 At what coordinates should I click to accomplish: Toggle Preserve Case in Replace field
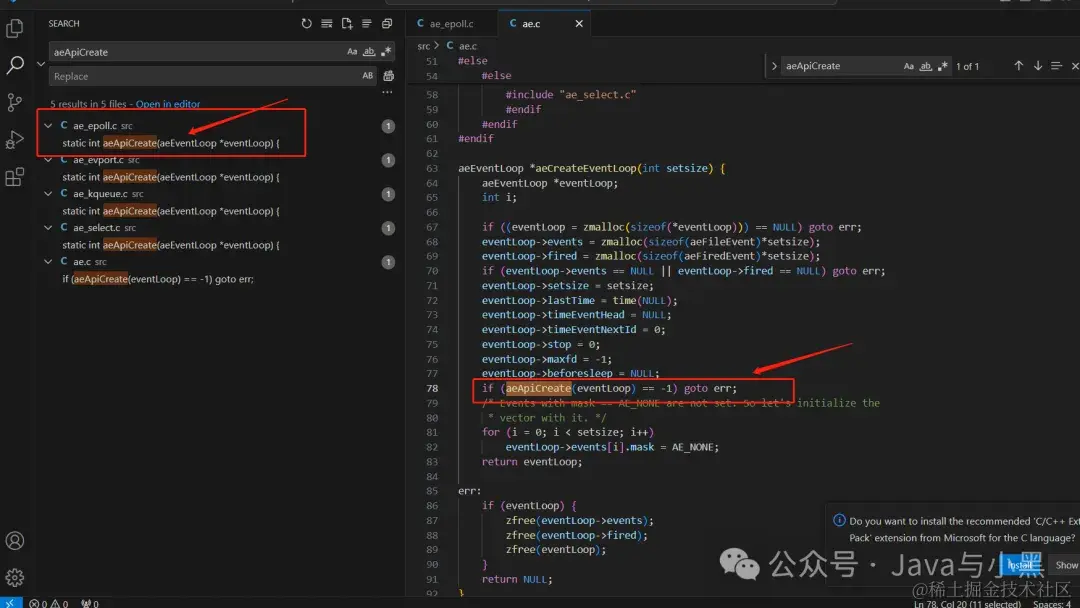368,76
